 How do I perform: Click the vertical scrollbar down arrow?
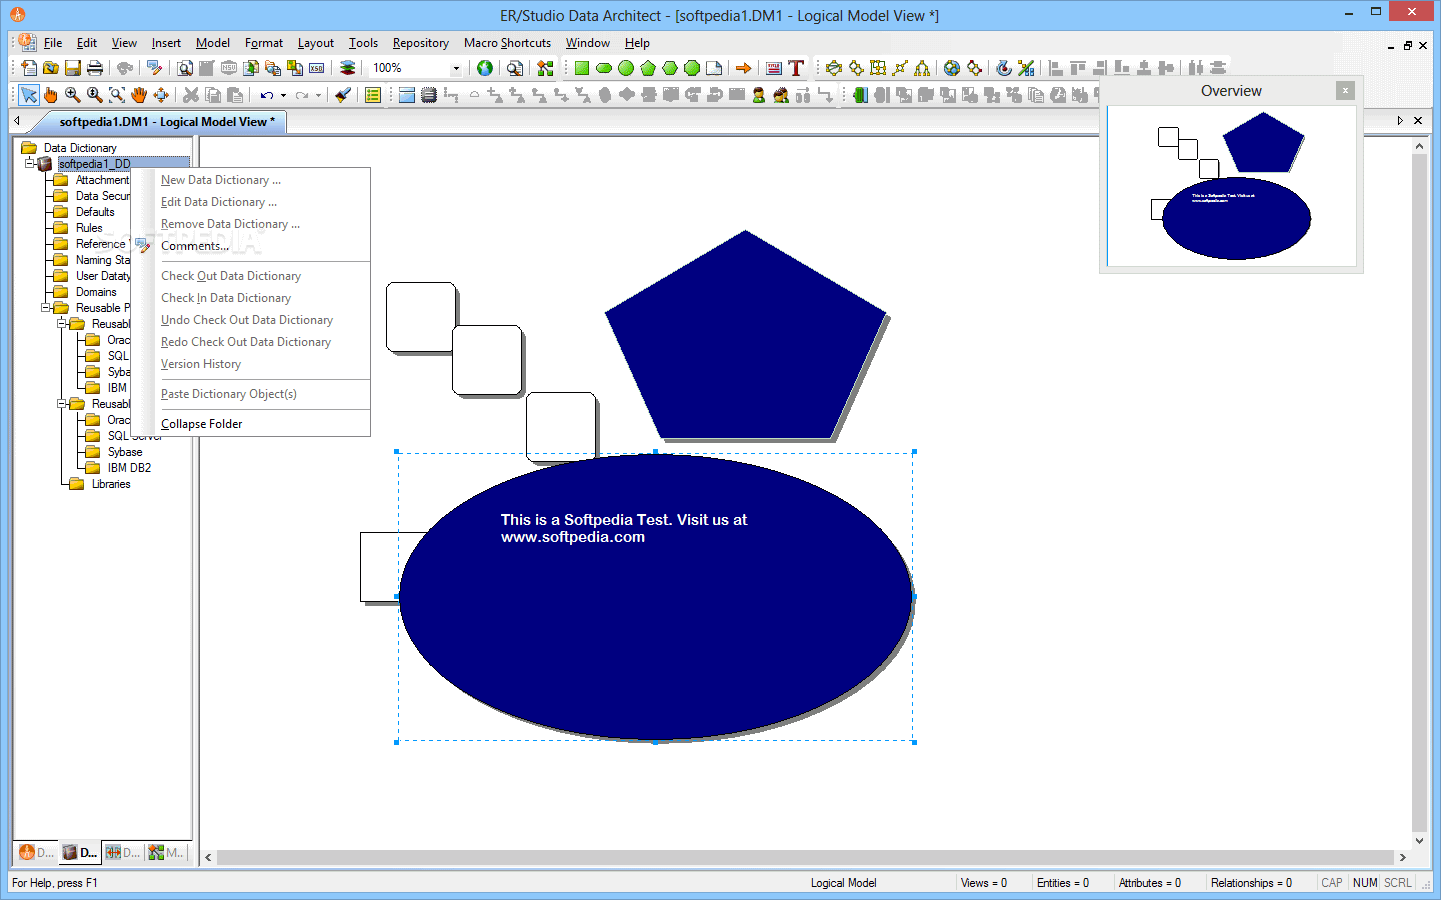pyautogui.click(x=1419, y=841)
